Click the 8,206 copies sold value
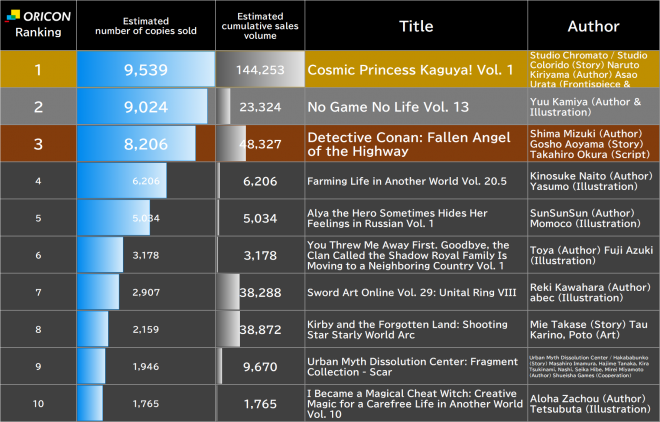The image size is (660, 422). 146,144
